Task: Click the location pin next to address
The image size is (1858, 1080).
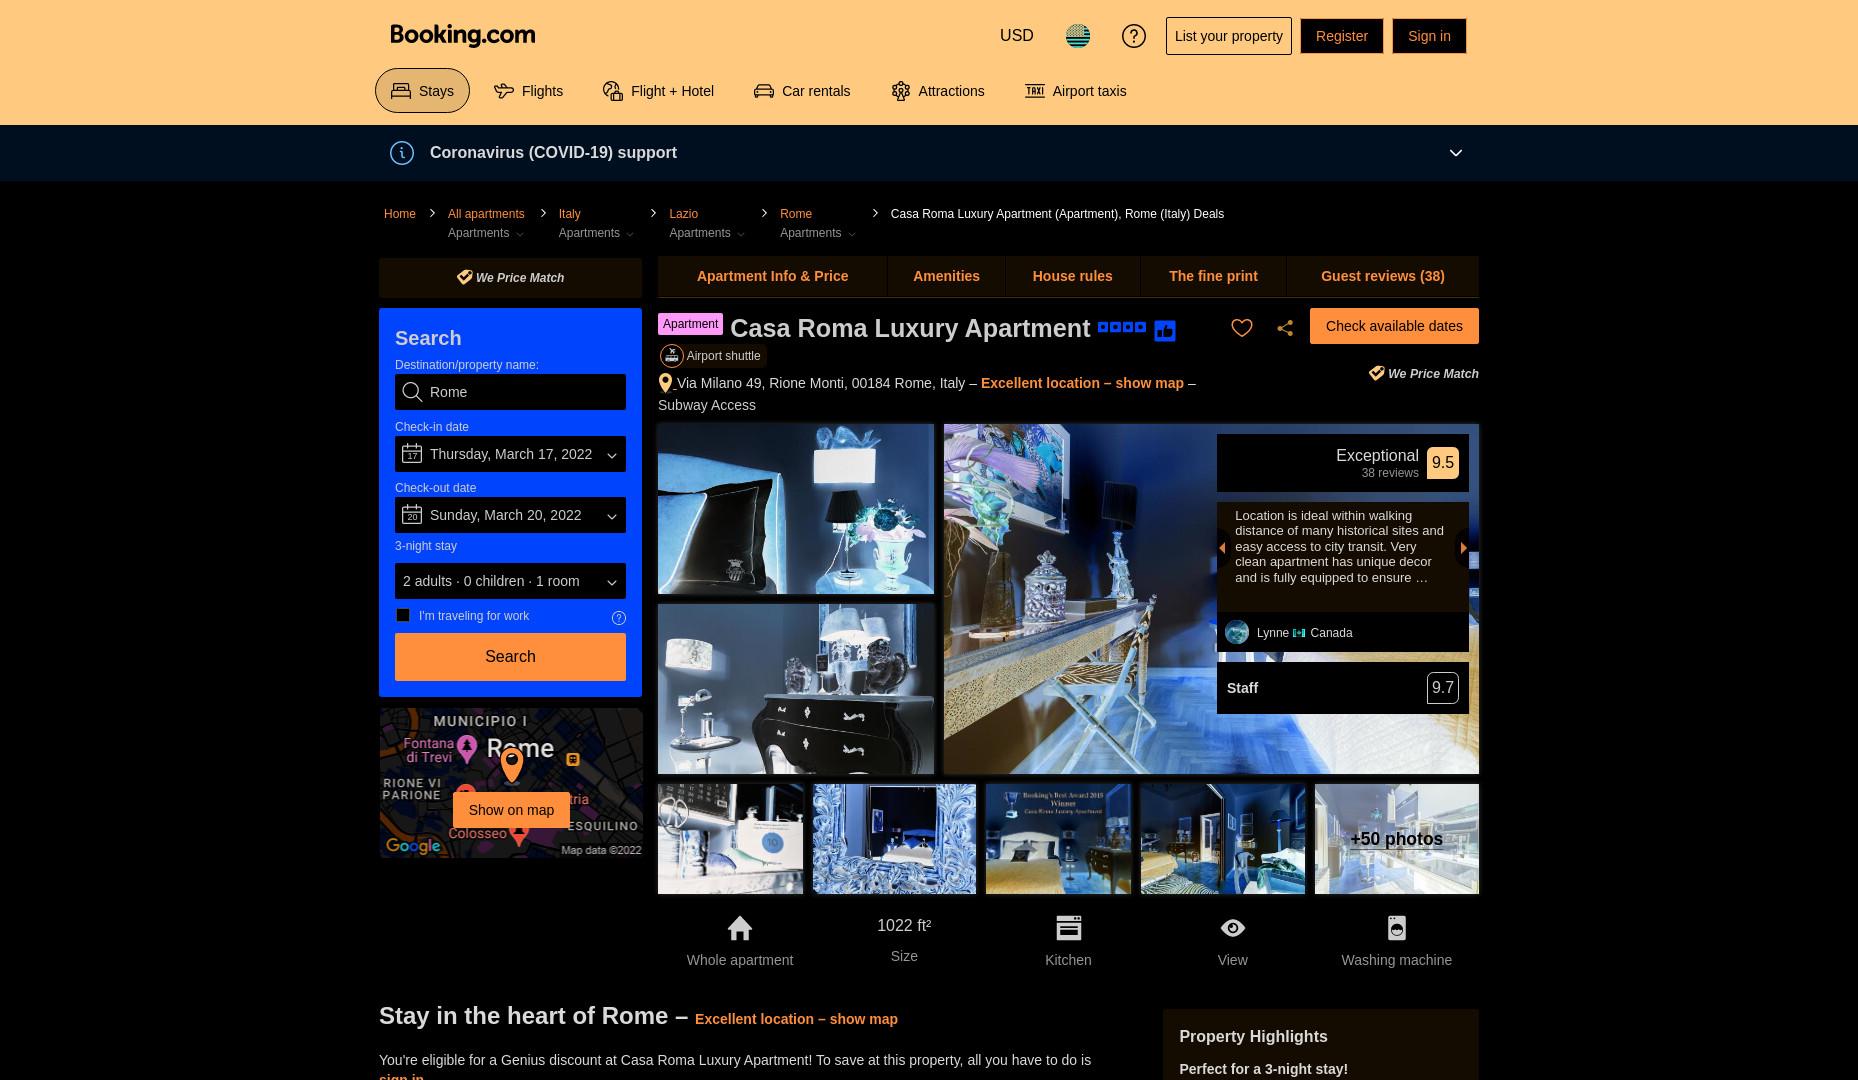Action: [x=665, y=383]
